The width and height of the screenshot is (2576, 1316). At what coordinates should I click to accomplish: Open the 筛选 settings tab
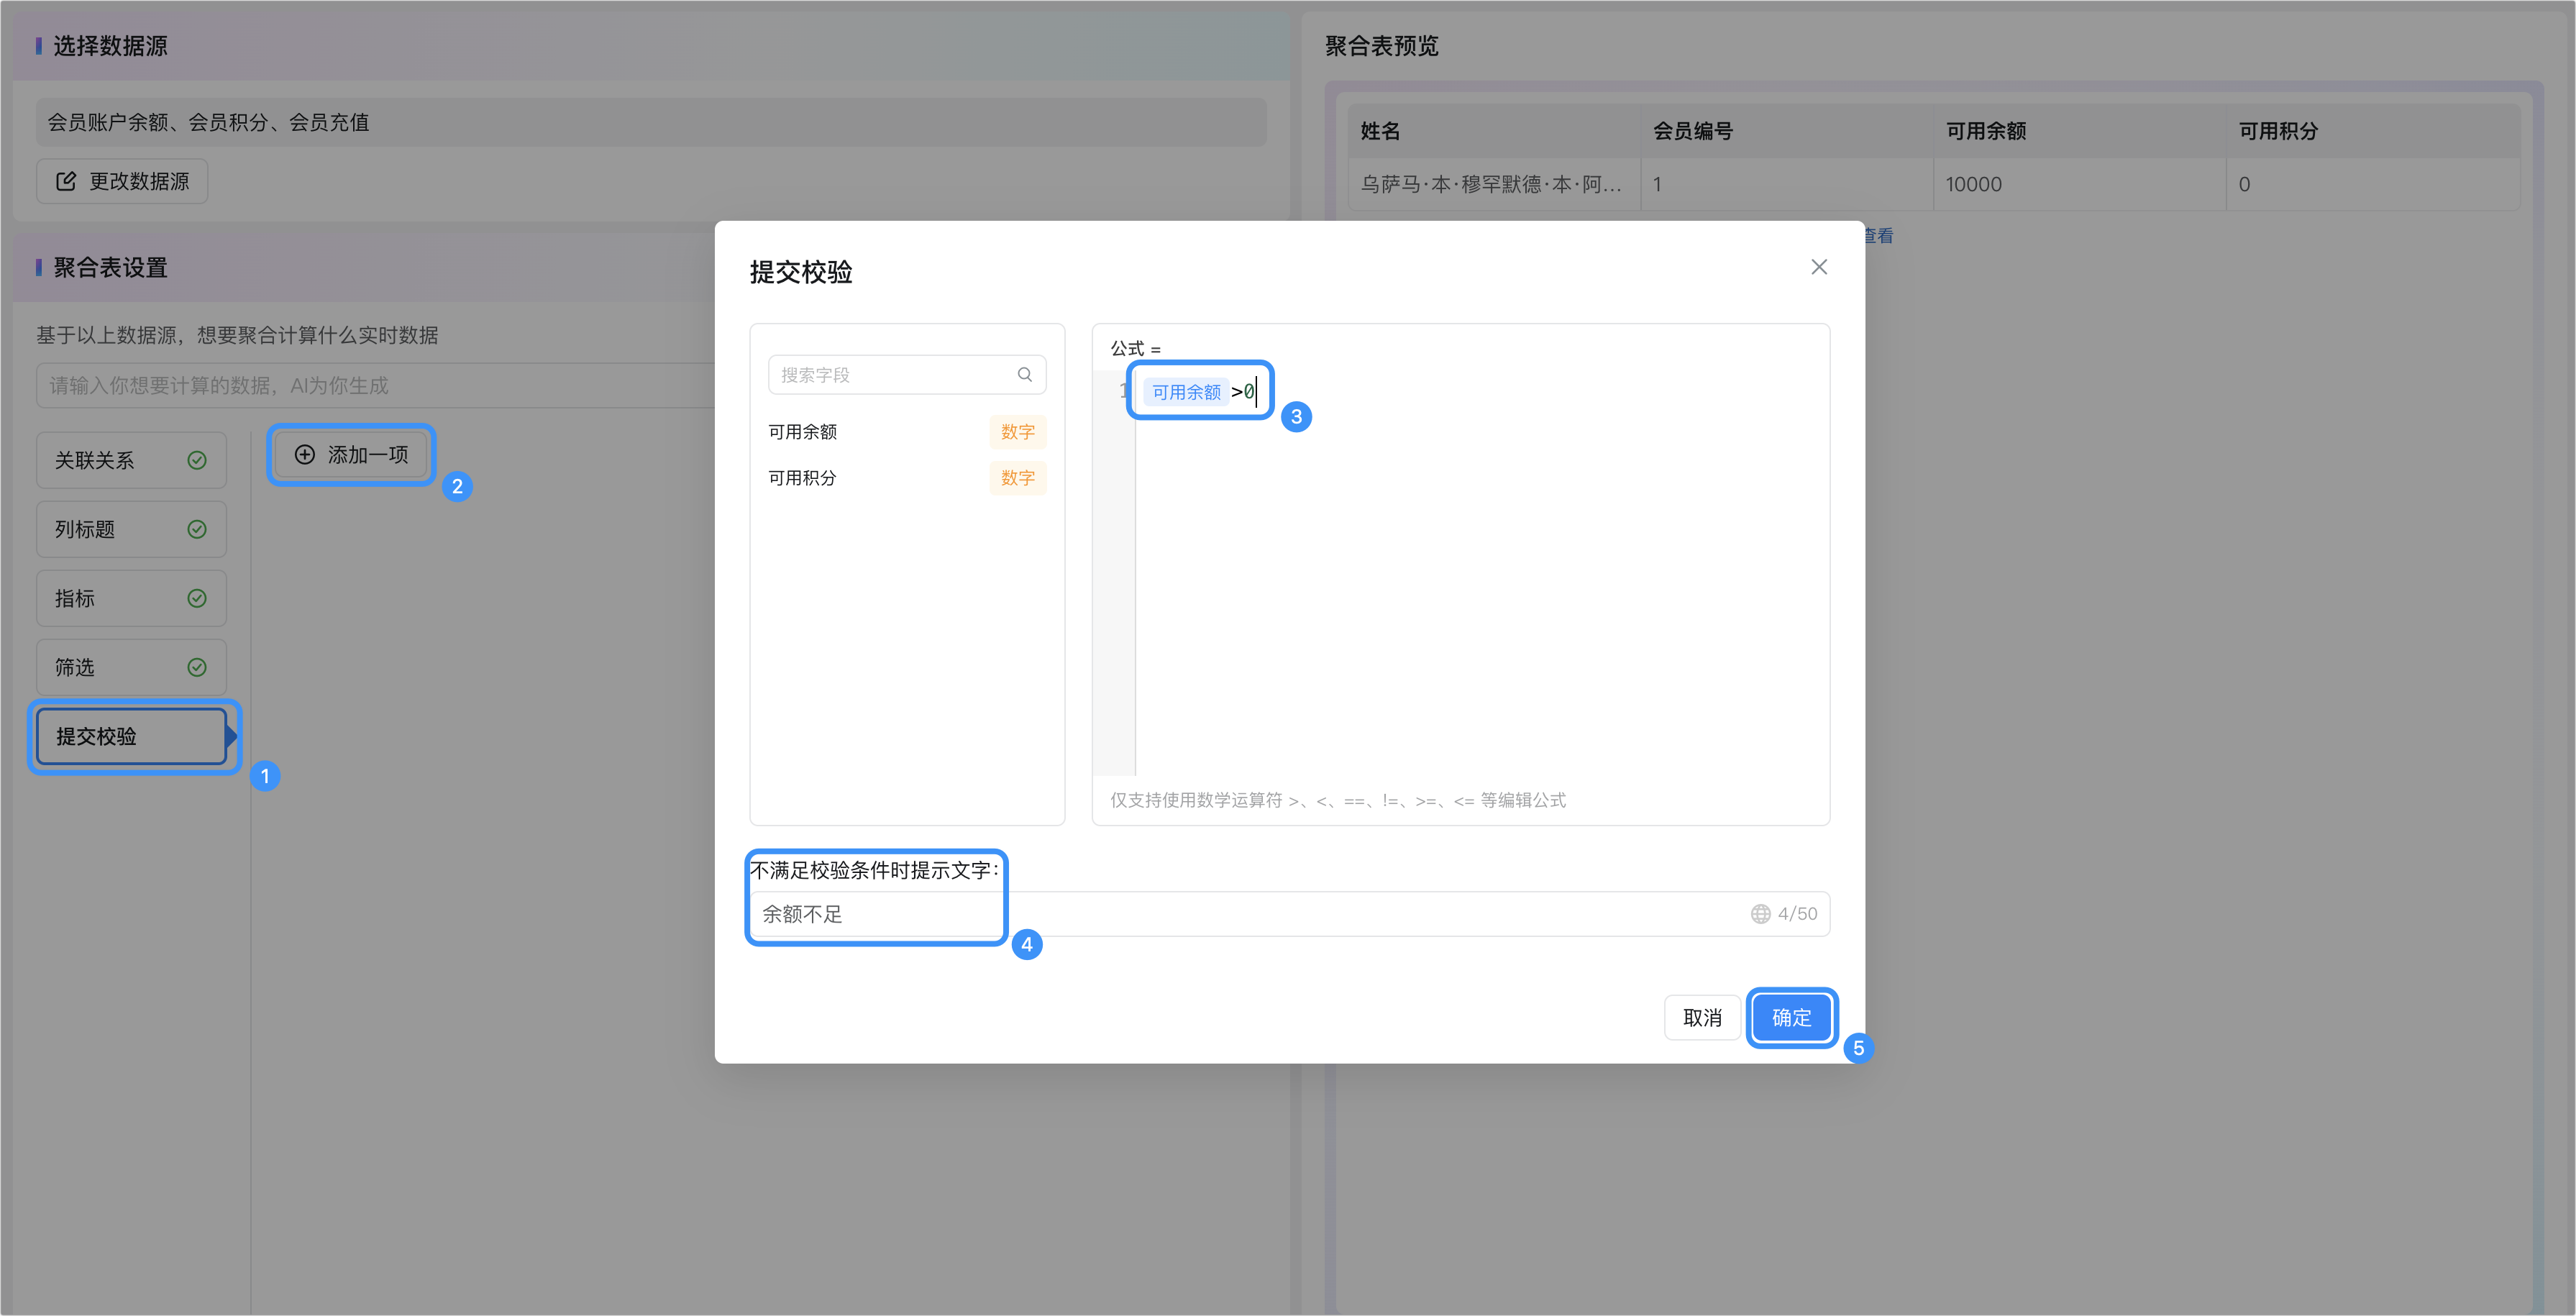click(x=131, y=667)
